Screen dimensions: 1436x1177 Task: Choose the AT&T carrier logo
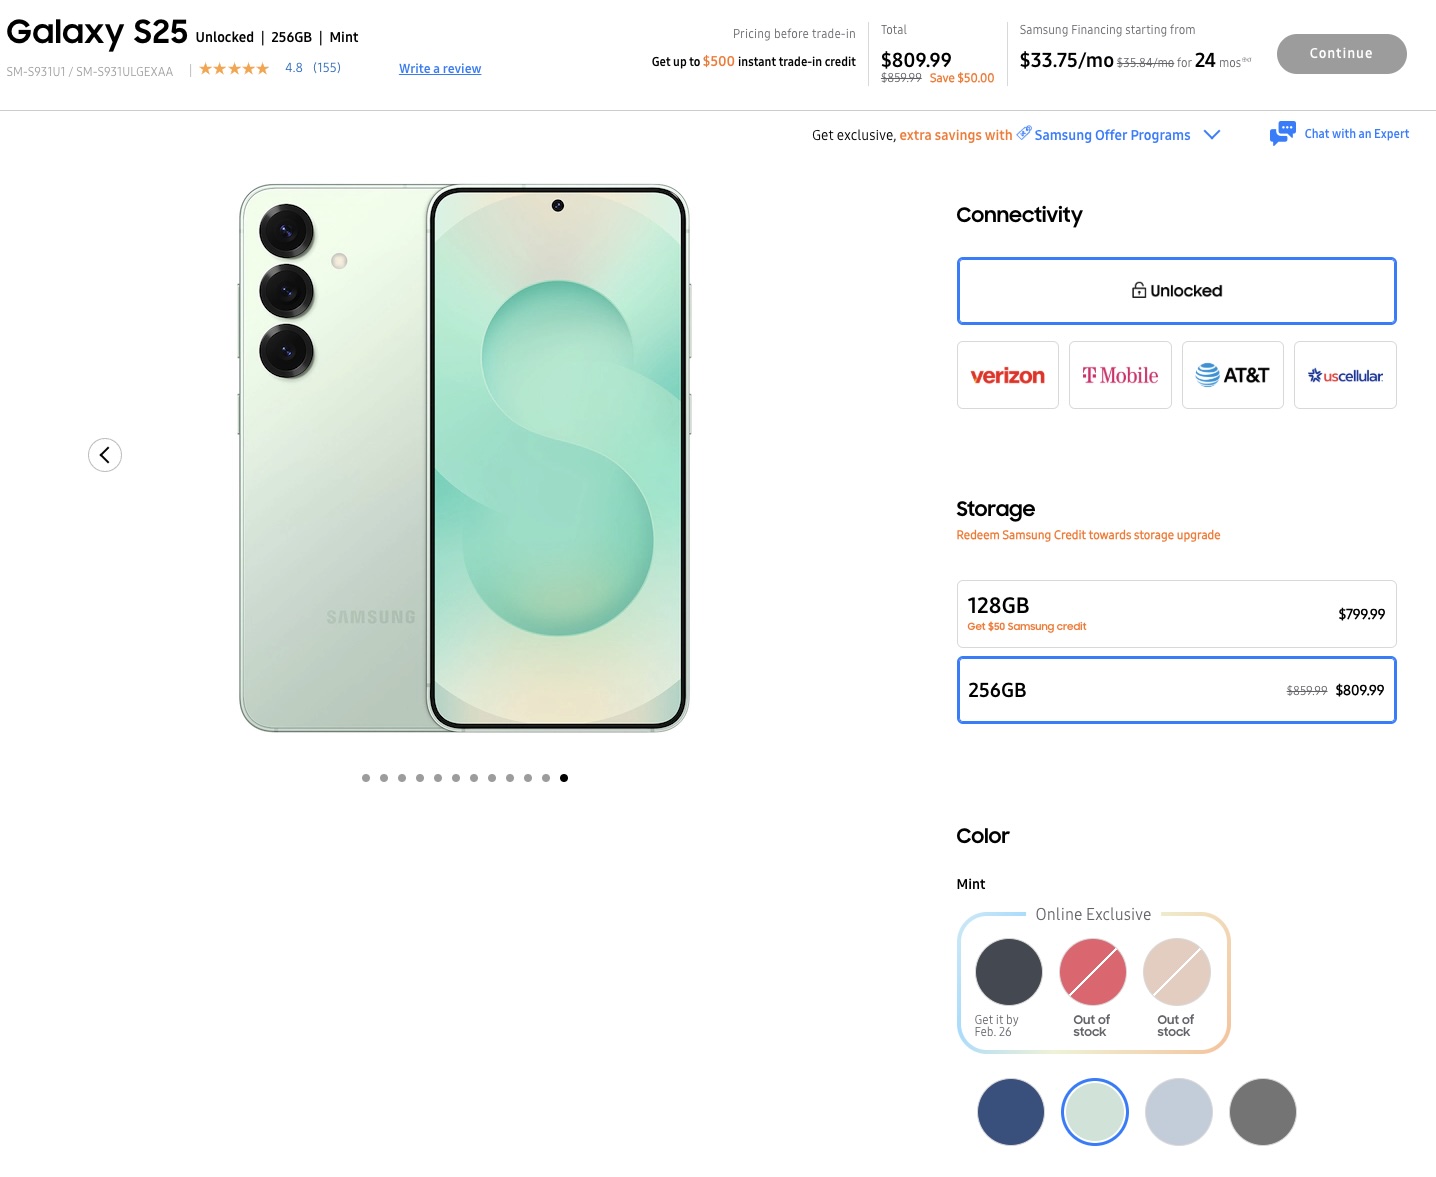(1232, 376)
